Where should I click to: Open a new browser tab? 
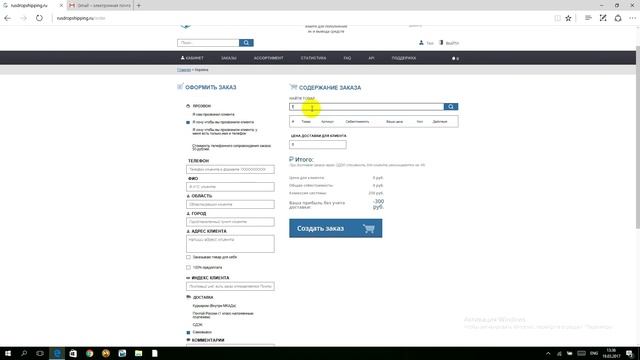(x=139, y=6)
